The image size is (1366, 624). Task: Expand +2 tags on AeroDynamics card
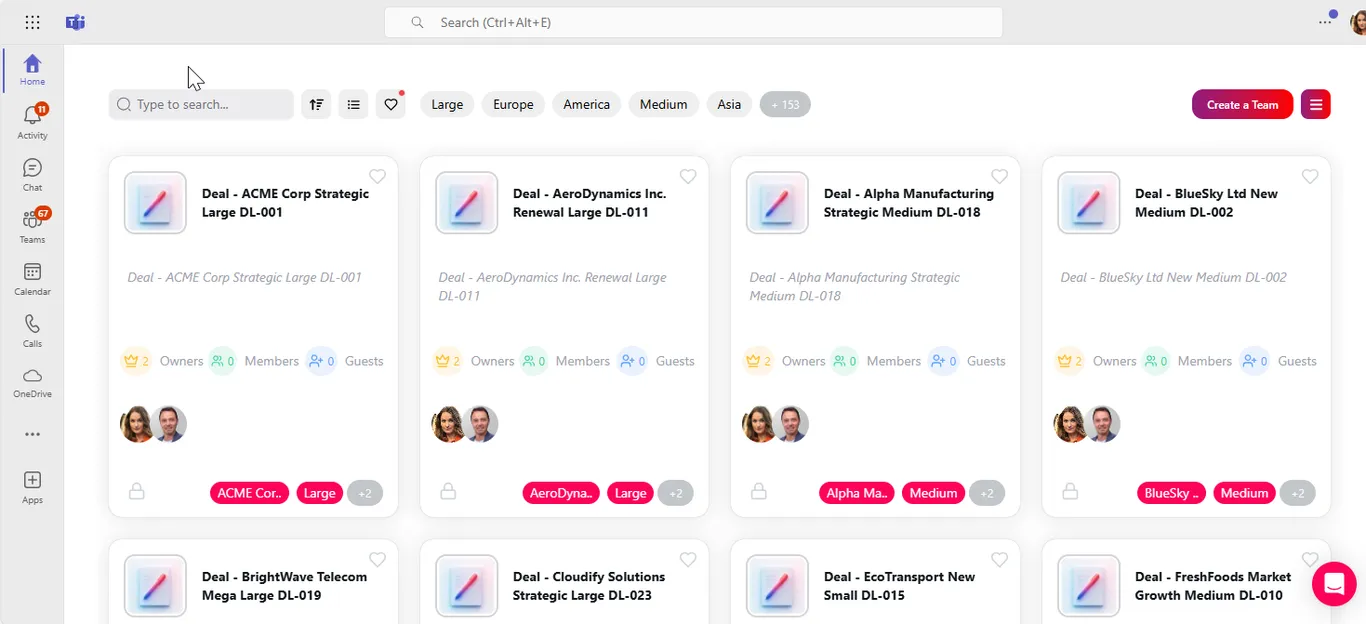click(676, 493)
